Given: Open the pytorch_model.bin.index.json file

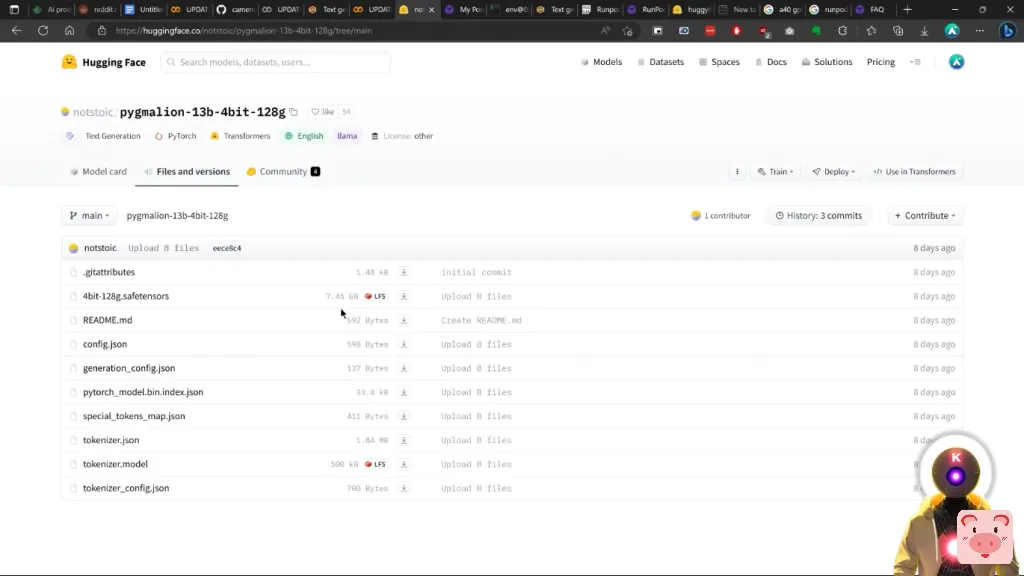Looking at the screenshot, I should tap(143, 392).
